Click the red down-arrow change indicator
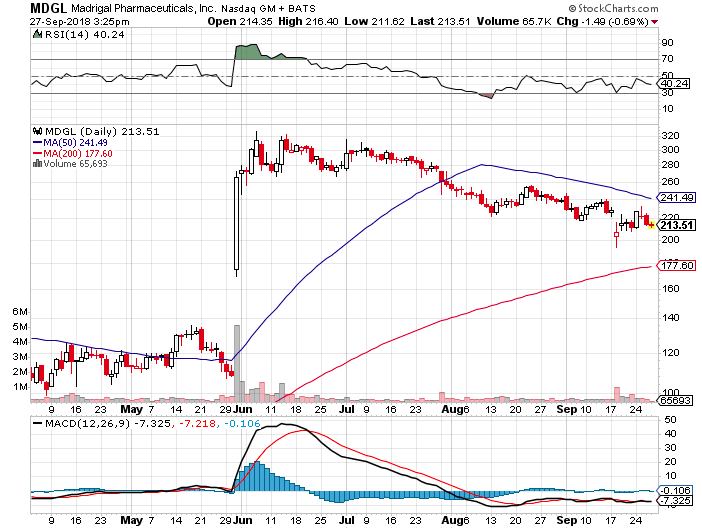The image size is (702, 531). click(655, 22)
